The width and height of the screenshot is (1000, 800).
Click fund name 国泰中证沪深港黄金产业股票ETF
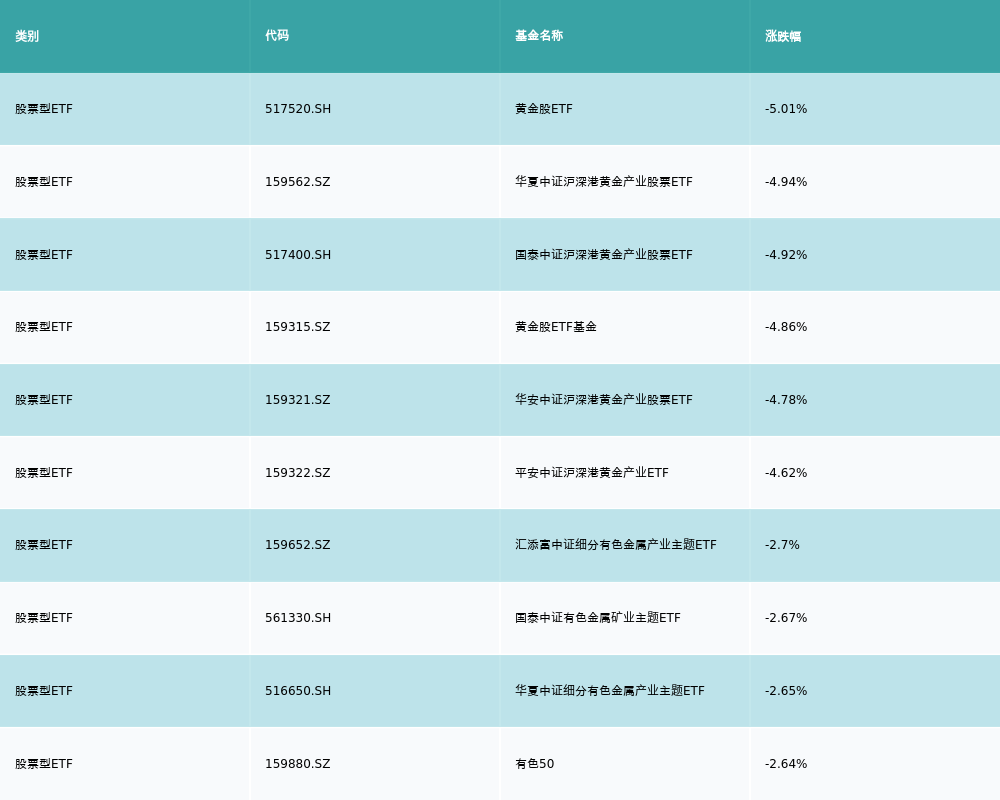[x=604, y=255]
